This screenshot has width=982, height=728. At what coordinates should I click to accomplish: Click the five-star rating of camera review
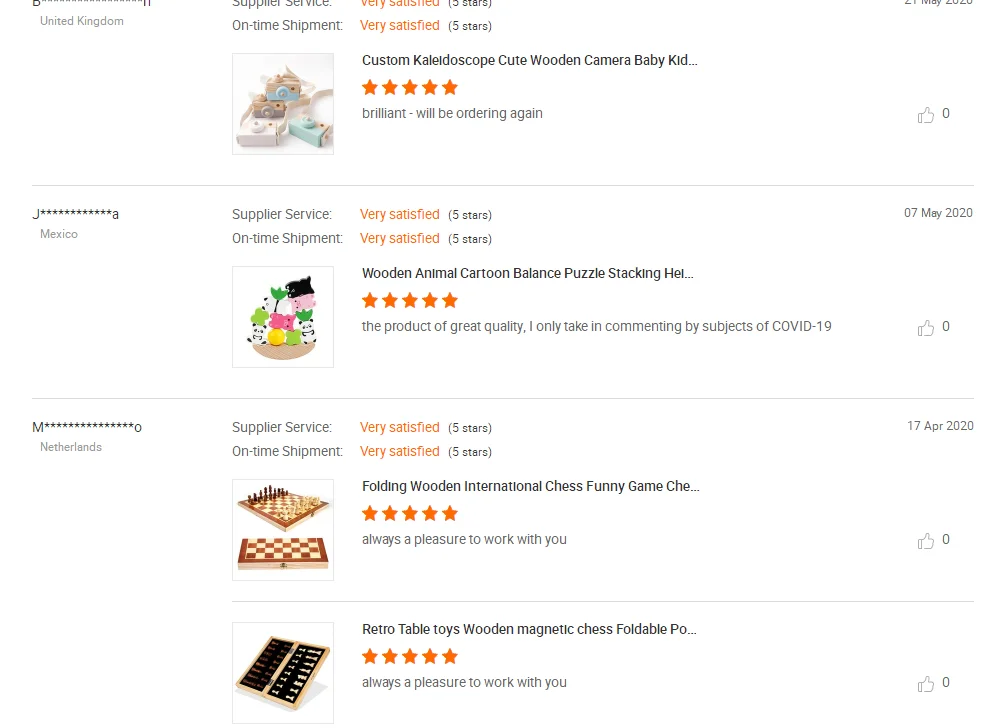pyautogui.click(x=410, y=88)
